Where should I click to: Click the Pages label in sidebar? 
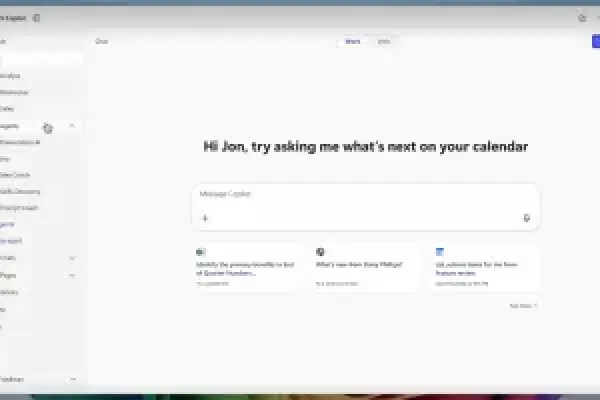8,275
